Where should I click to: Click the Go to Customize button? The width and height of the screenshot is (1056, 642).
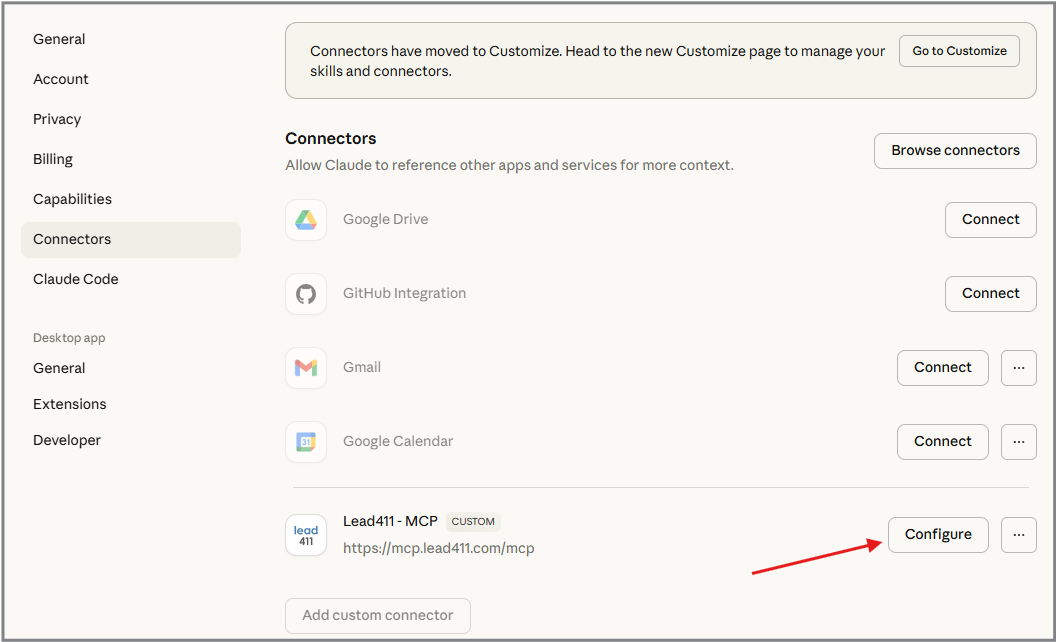point(959,51)
